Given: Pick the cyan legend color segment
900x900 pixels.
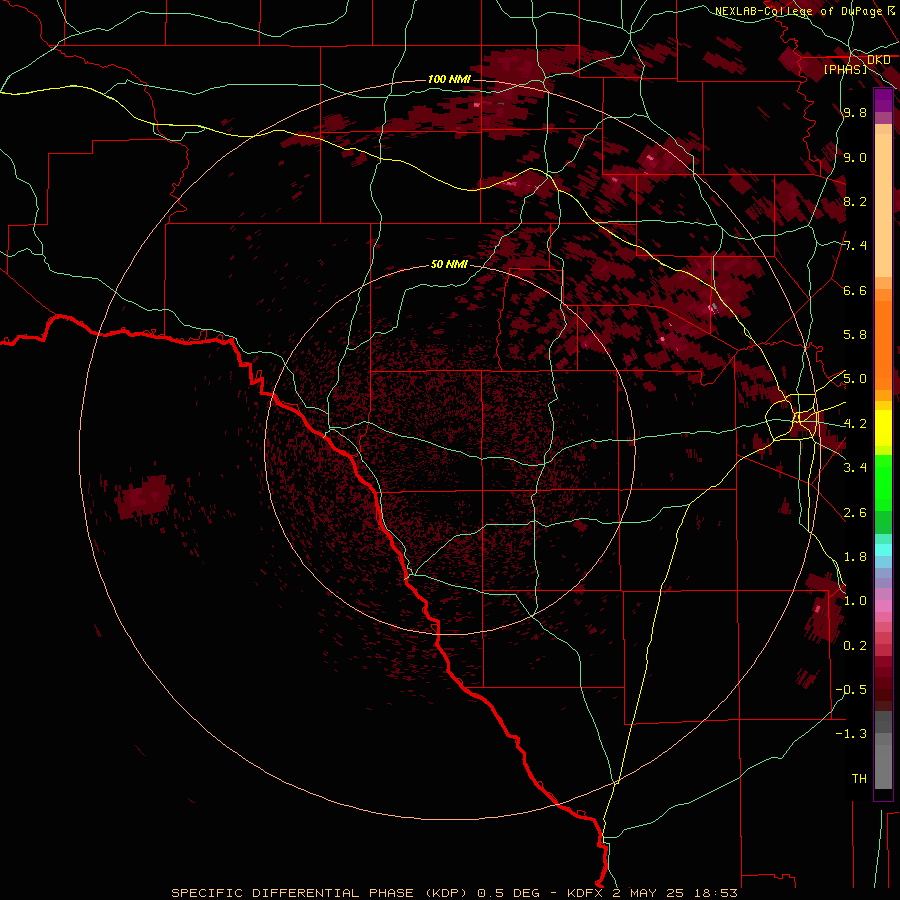Looking at the screenshot, I should tap(883, 550).
